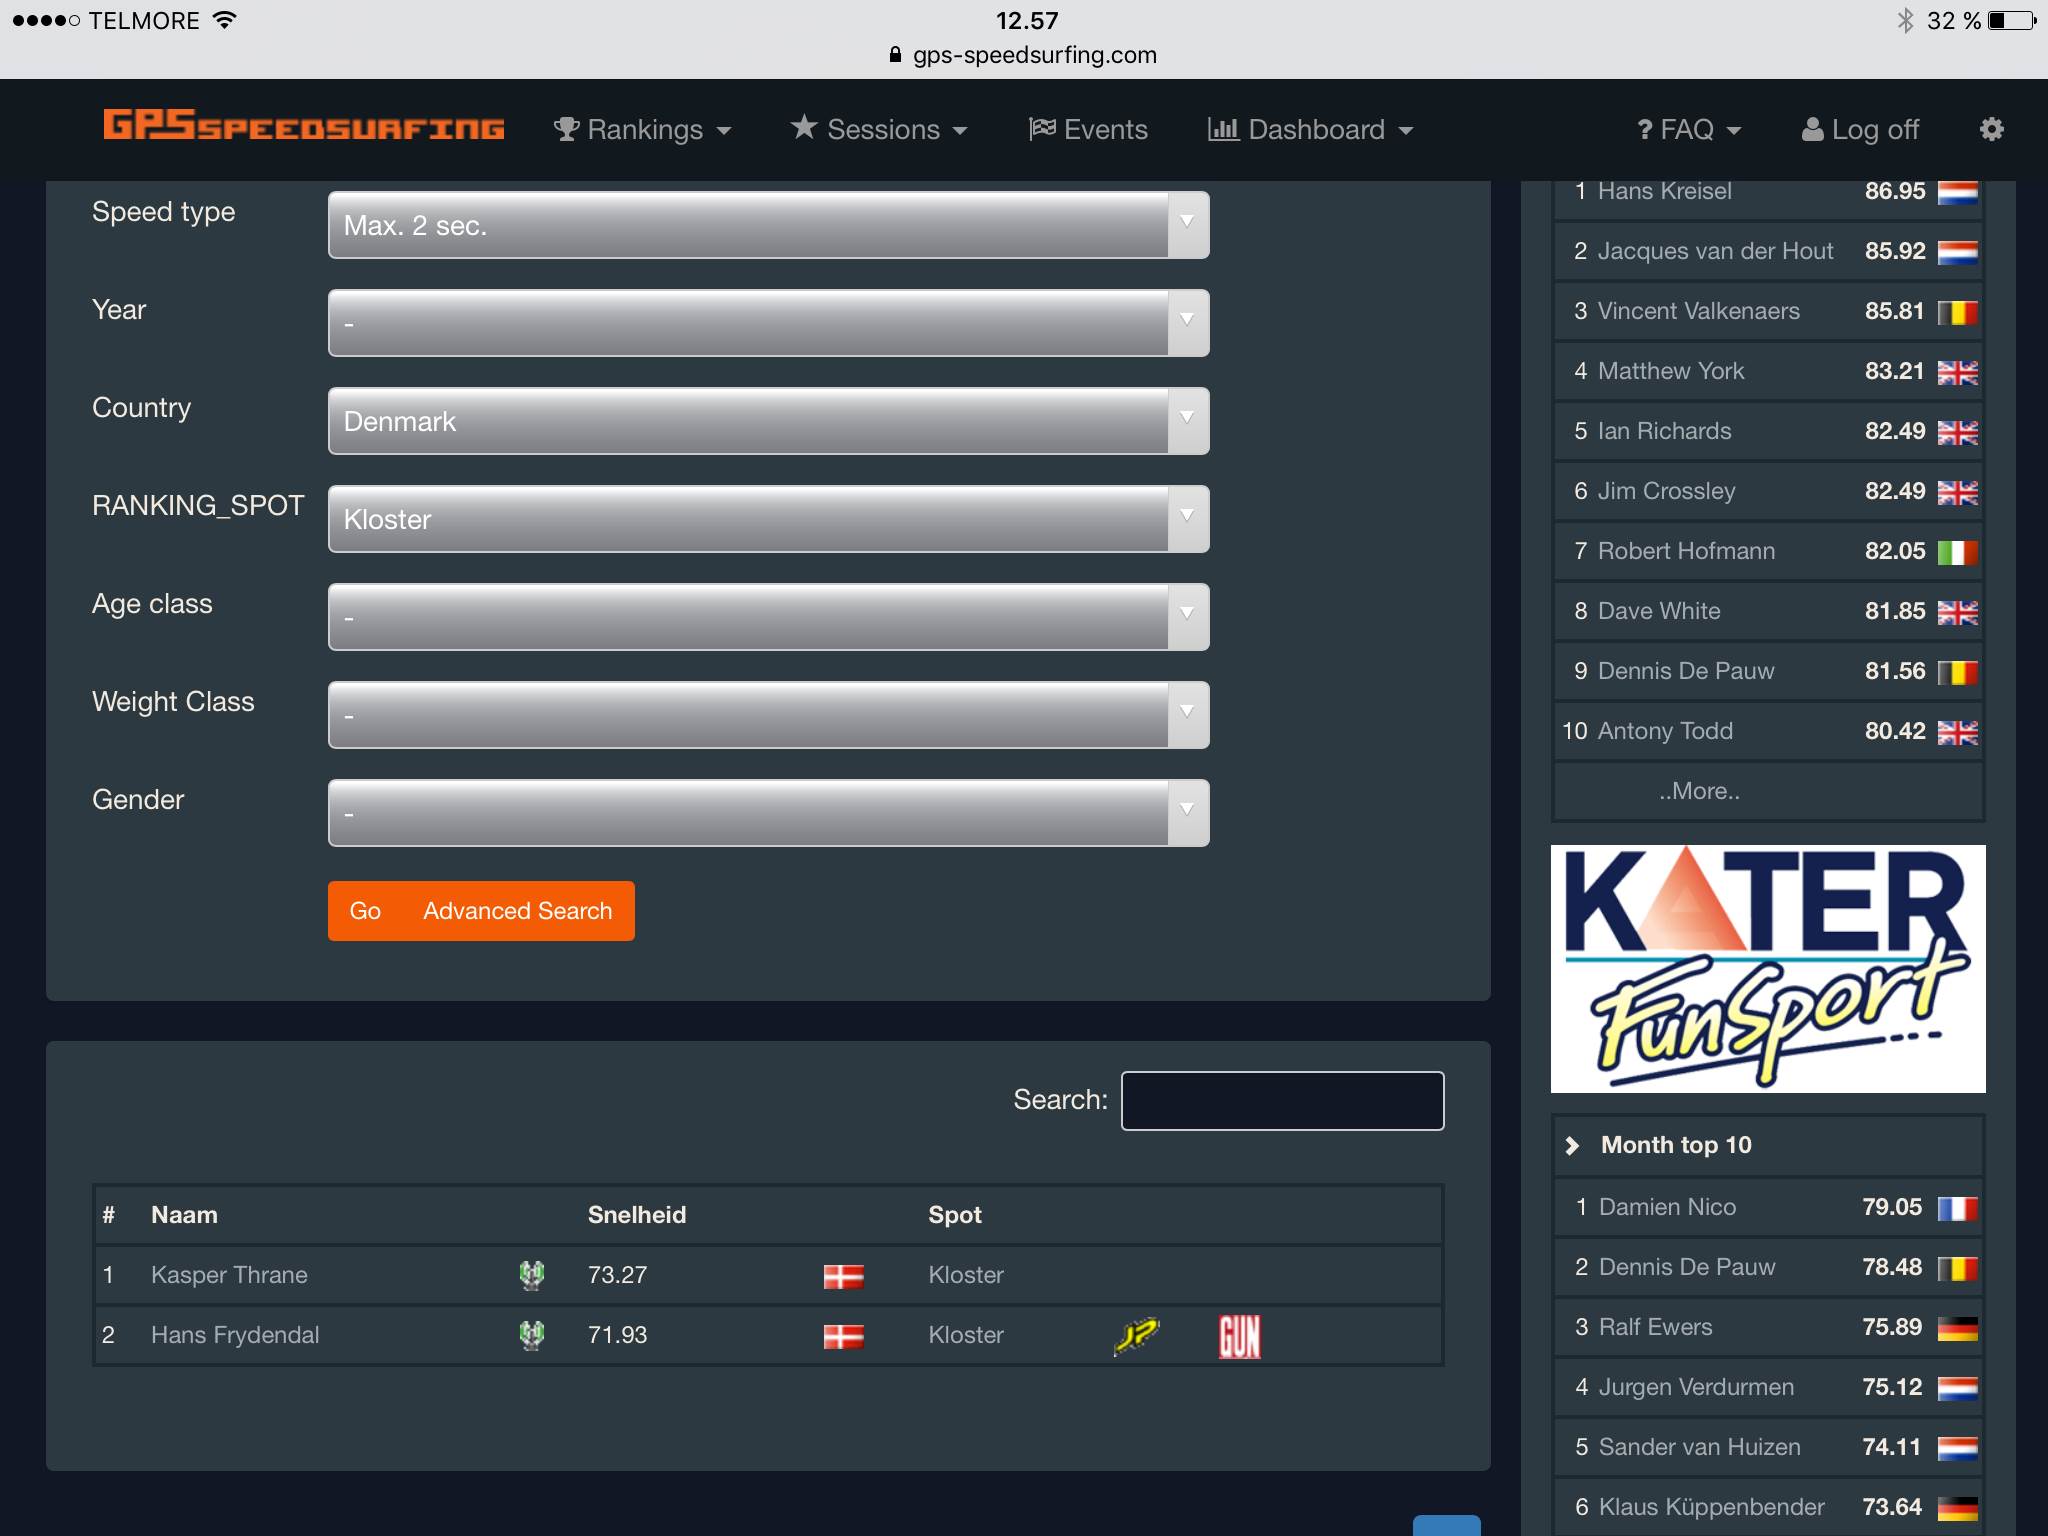
Task: Click Hans Frydendal's green medal icon
Action: point(532,1335)
